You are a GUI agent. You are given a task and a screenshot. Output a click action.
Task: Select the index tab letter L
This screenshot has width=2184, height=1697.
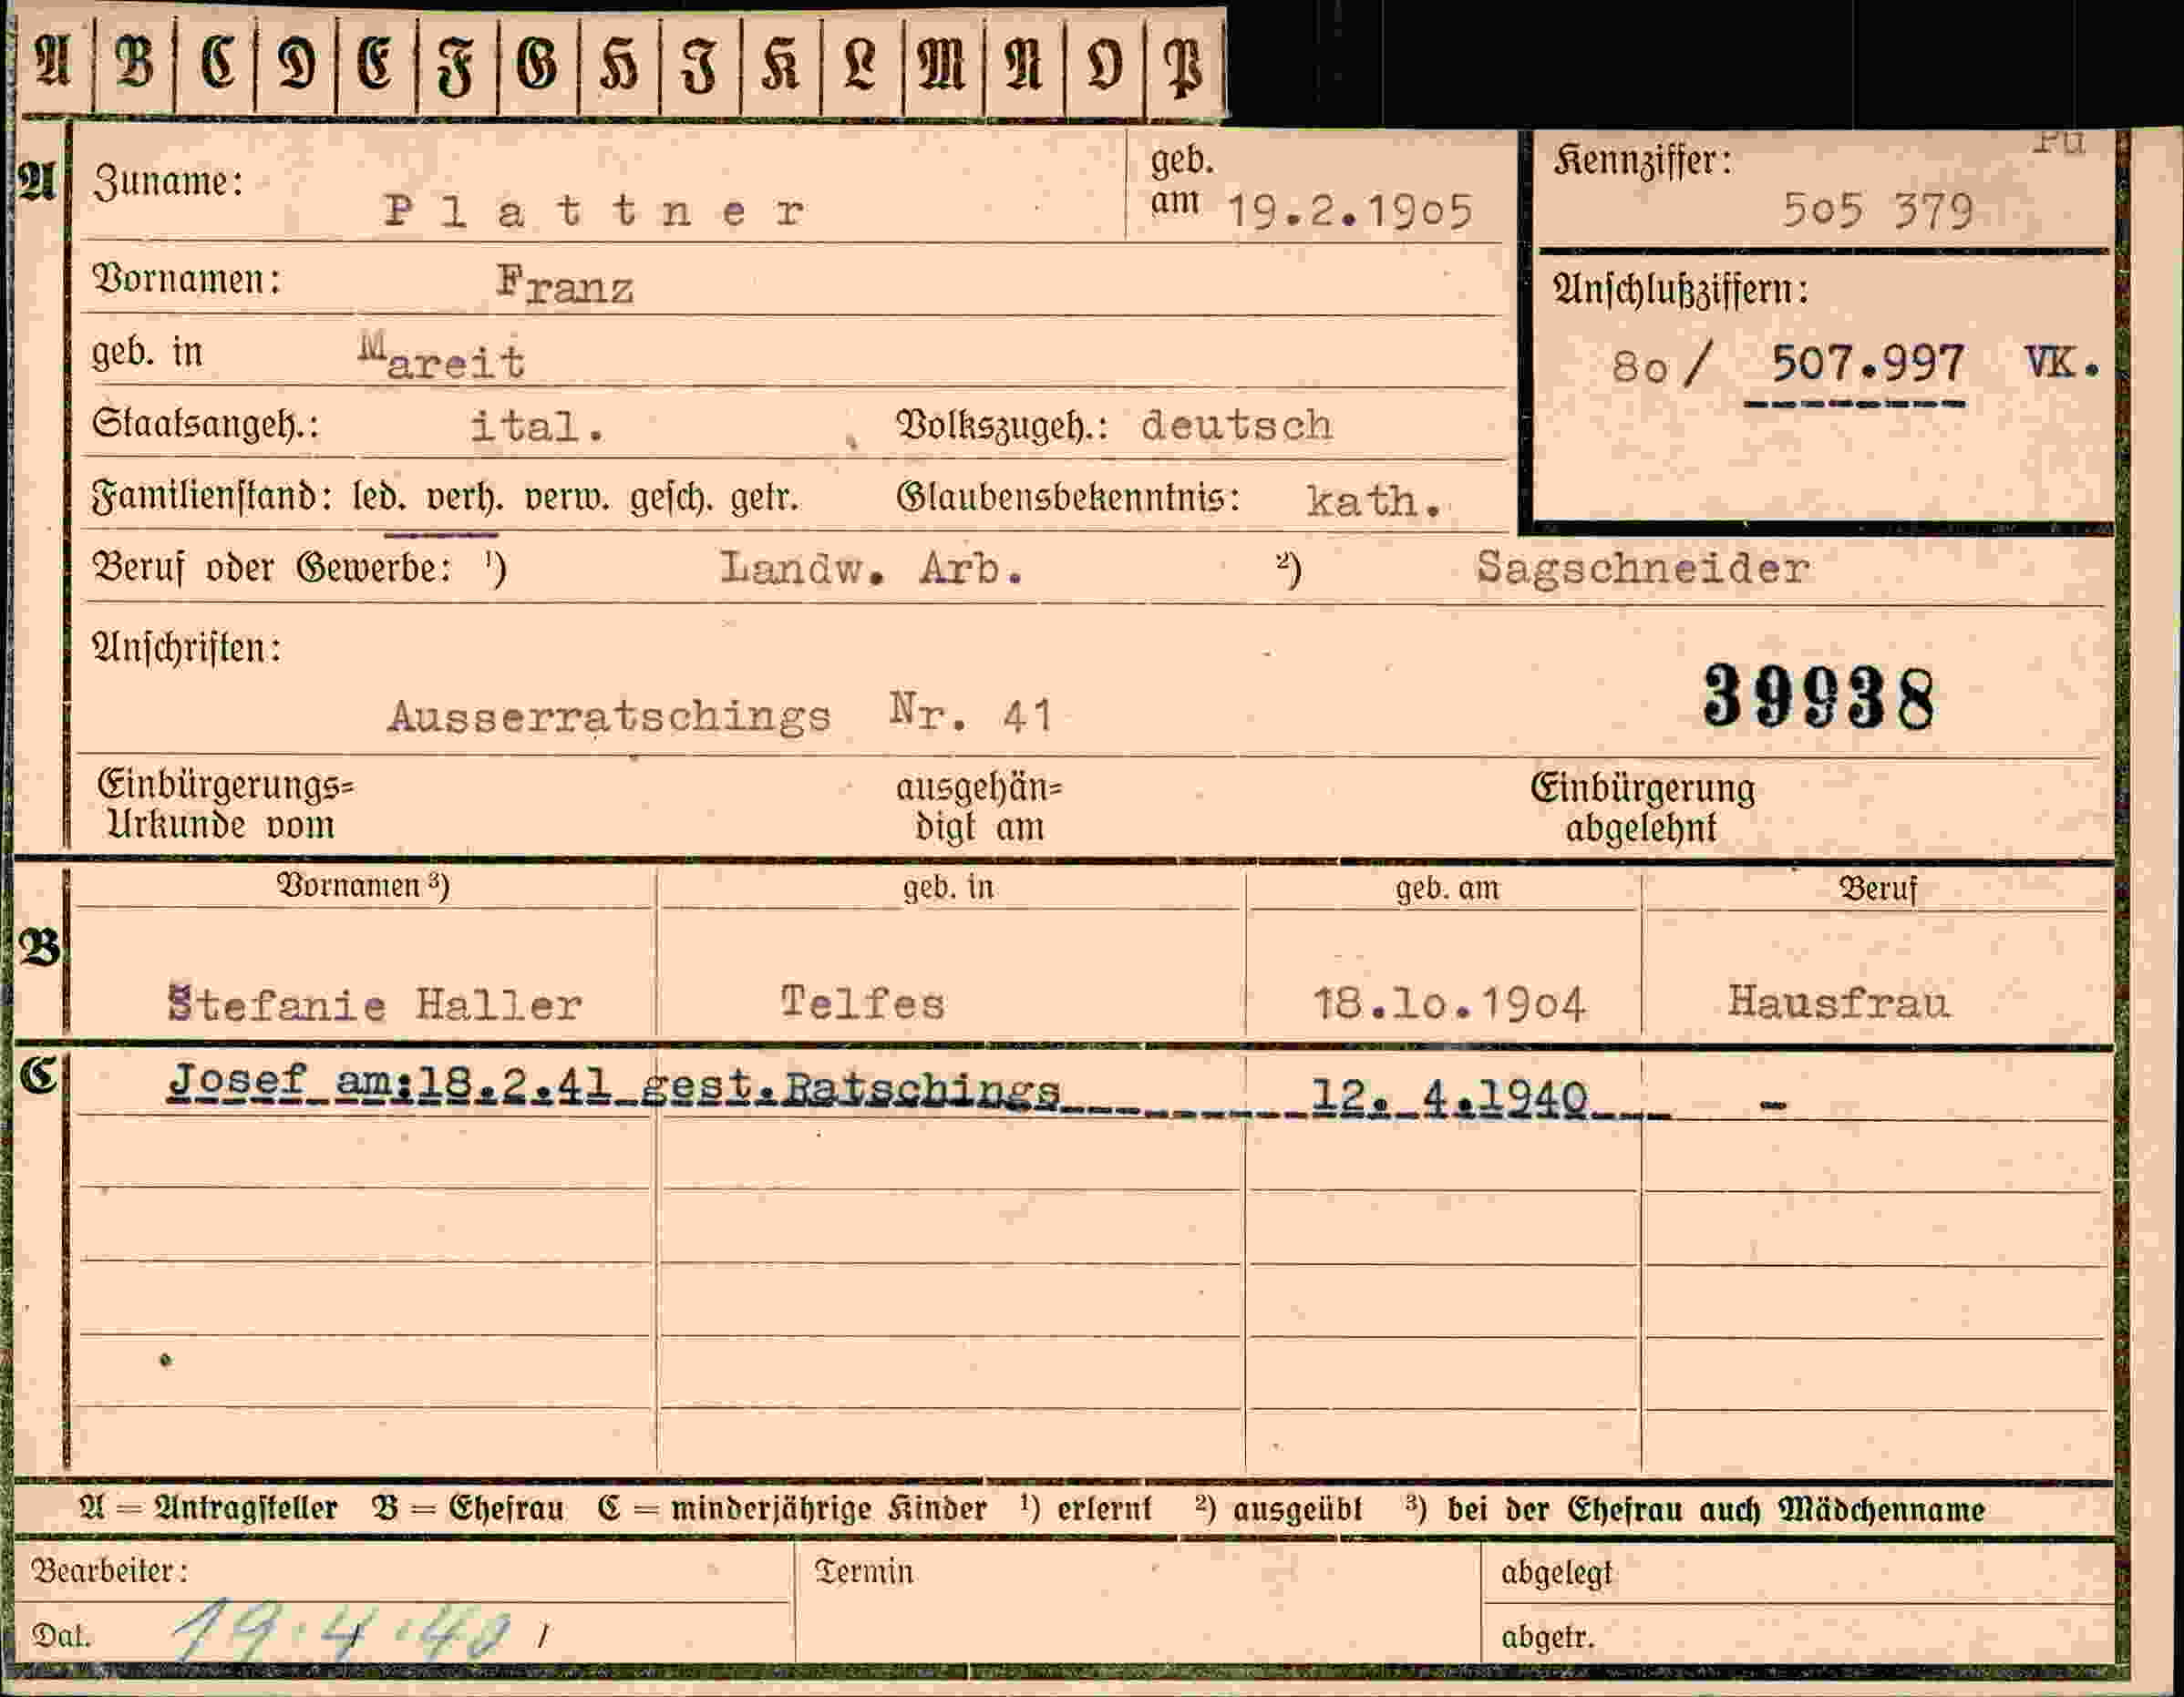tap(860, 64)
